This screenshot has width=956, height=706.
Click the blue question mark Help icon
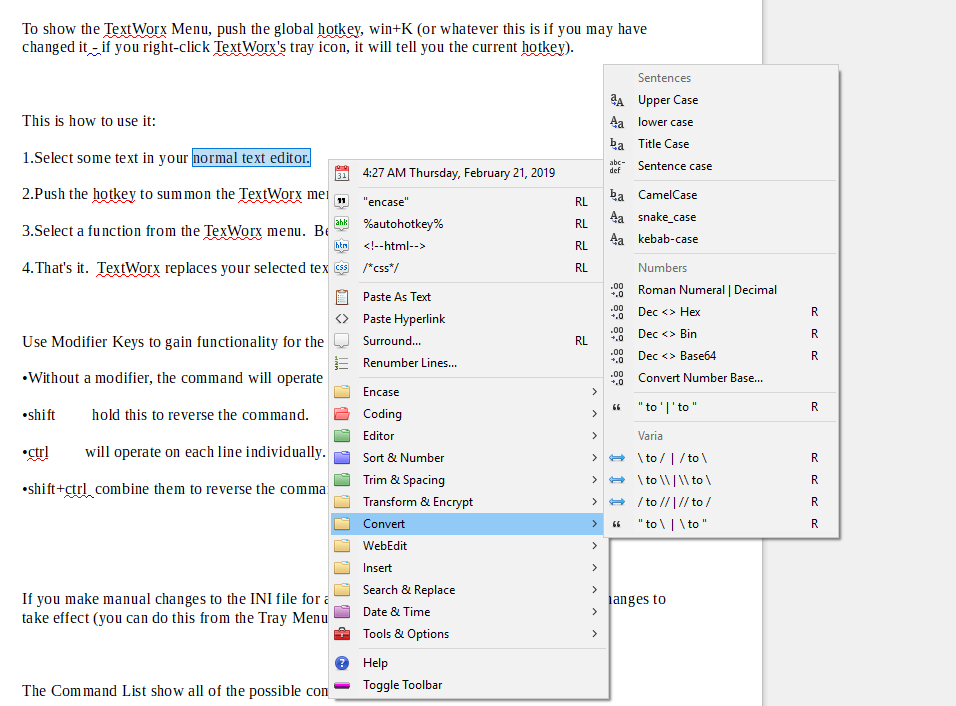(342, 663)
